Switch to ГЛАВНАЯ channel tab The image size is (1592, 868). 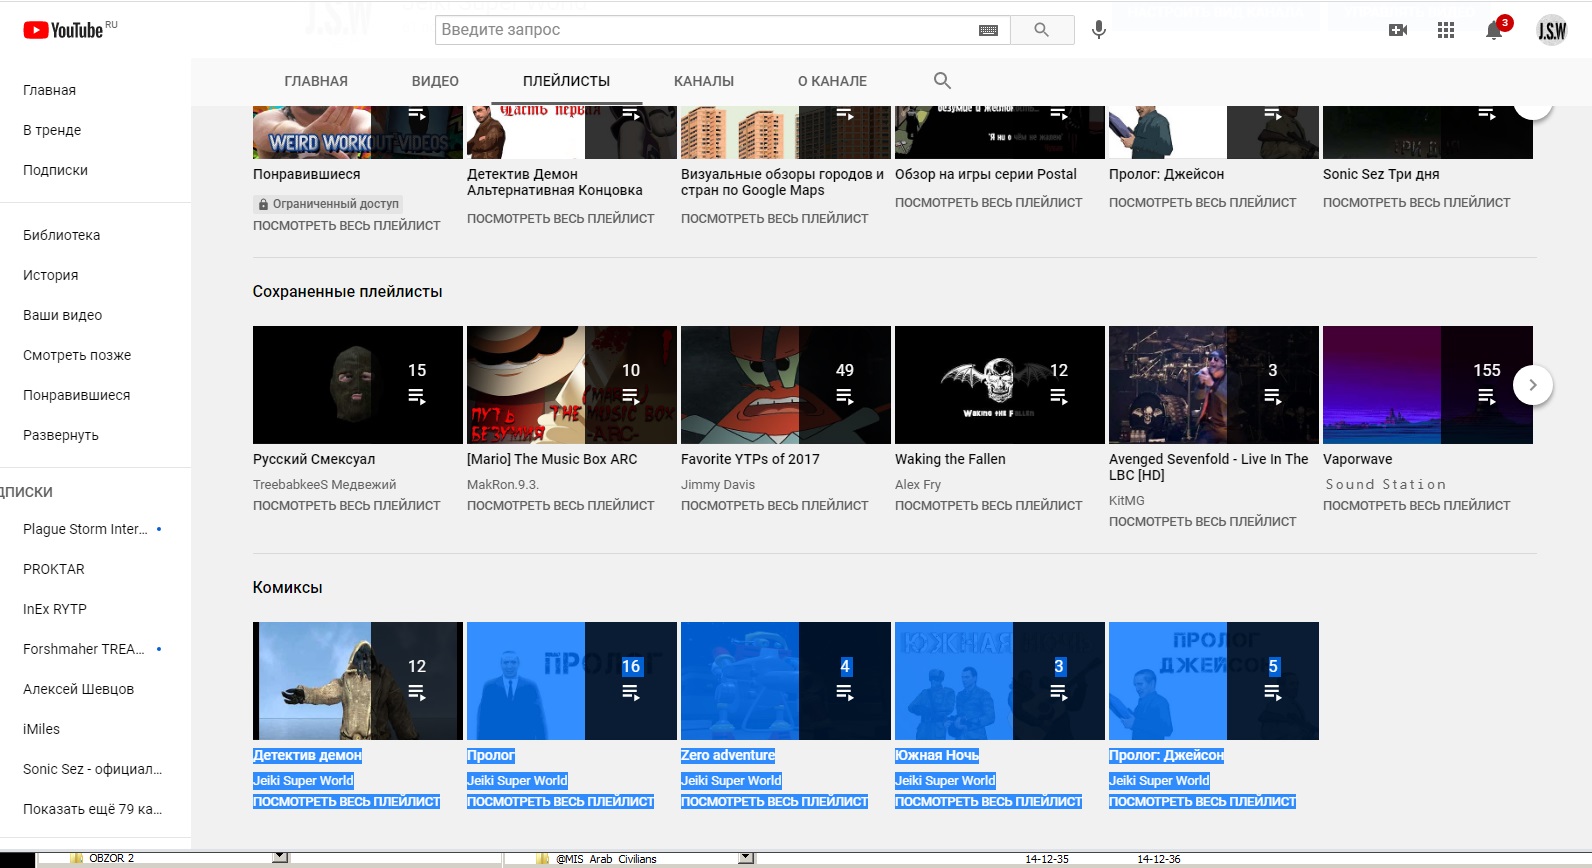(x=316, y=81)
